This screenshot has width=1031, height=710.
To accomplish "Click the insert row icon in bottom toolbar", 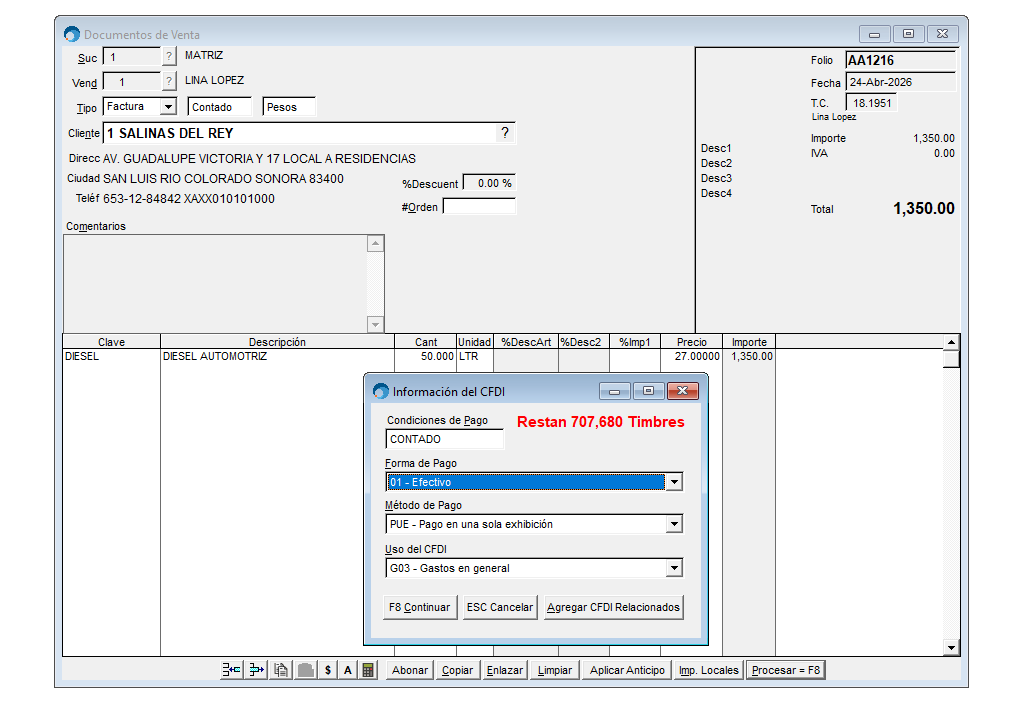I will pos(231,670).
